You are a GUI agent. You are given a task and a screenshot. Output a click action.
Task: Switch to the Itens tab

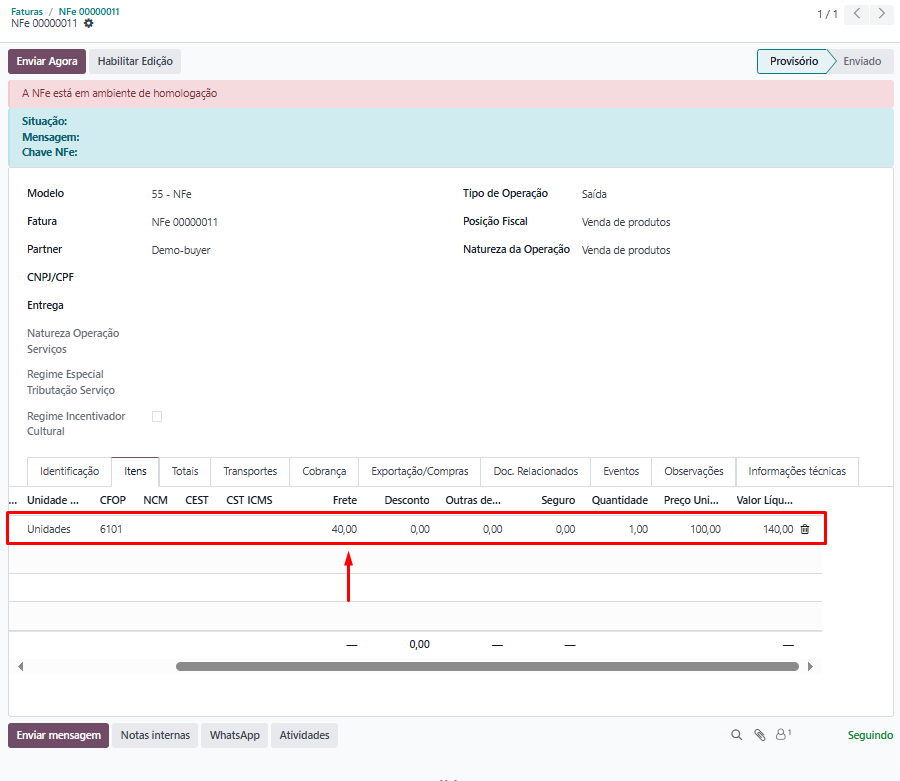135,471
